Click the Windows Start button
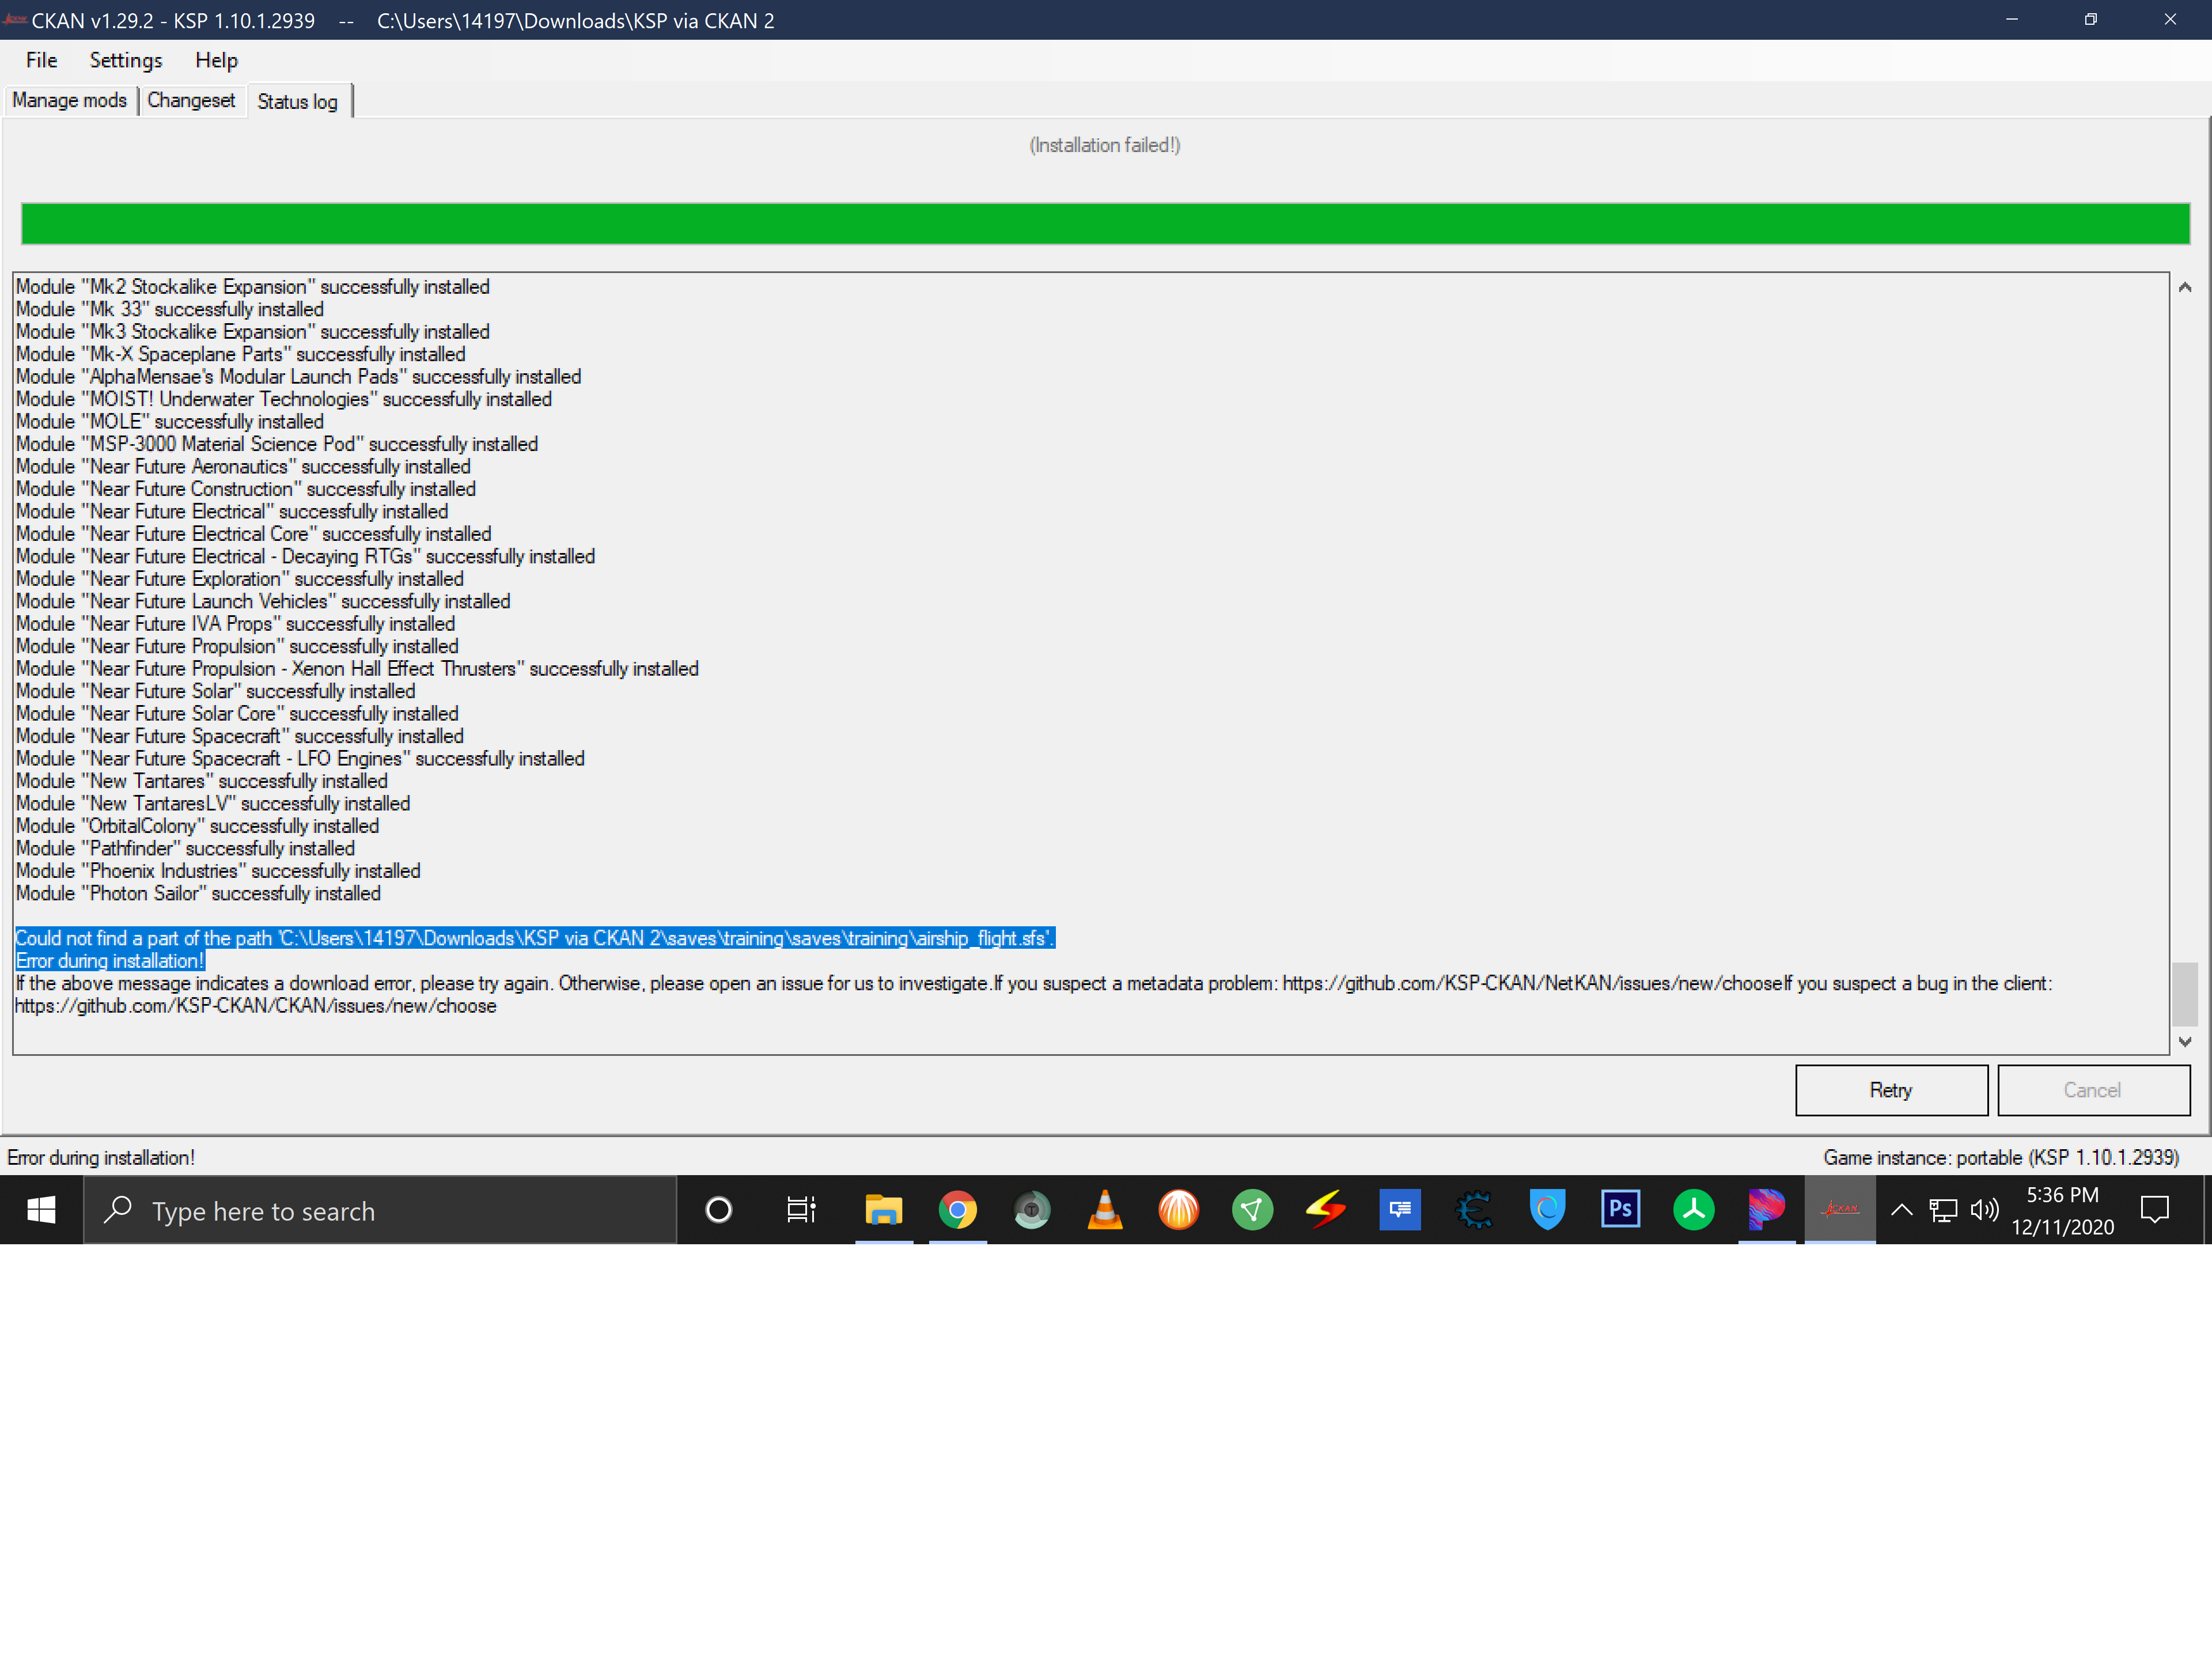Screen dimensions: 2212x1659 (x=41, y=1210)
